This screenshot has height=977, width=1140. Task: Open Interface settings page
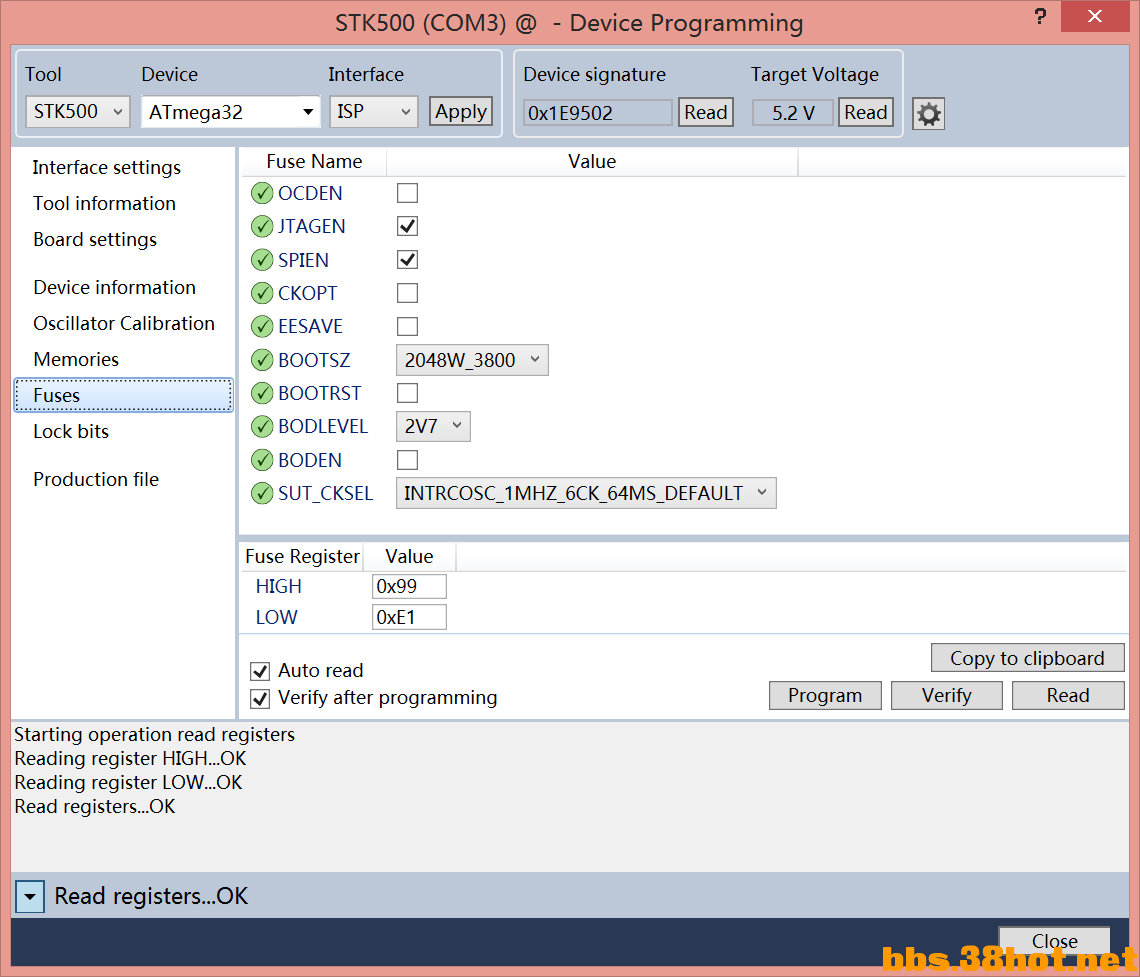(x=107, y=168)
